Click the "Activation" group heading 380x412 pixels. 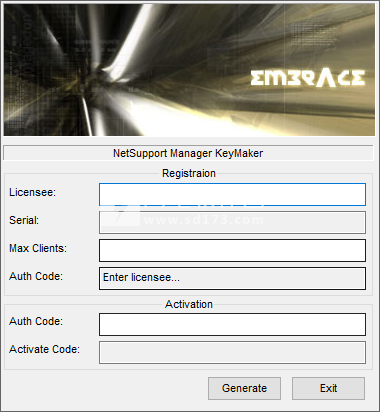[189, 304]
